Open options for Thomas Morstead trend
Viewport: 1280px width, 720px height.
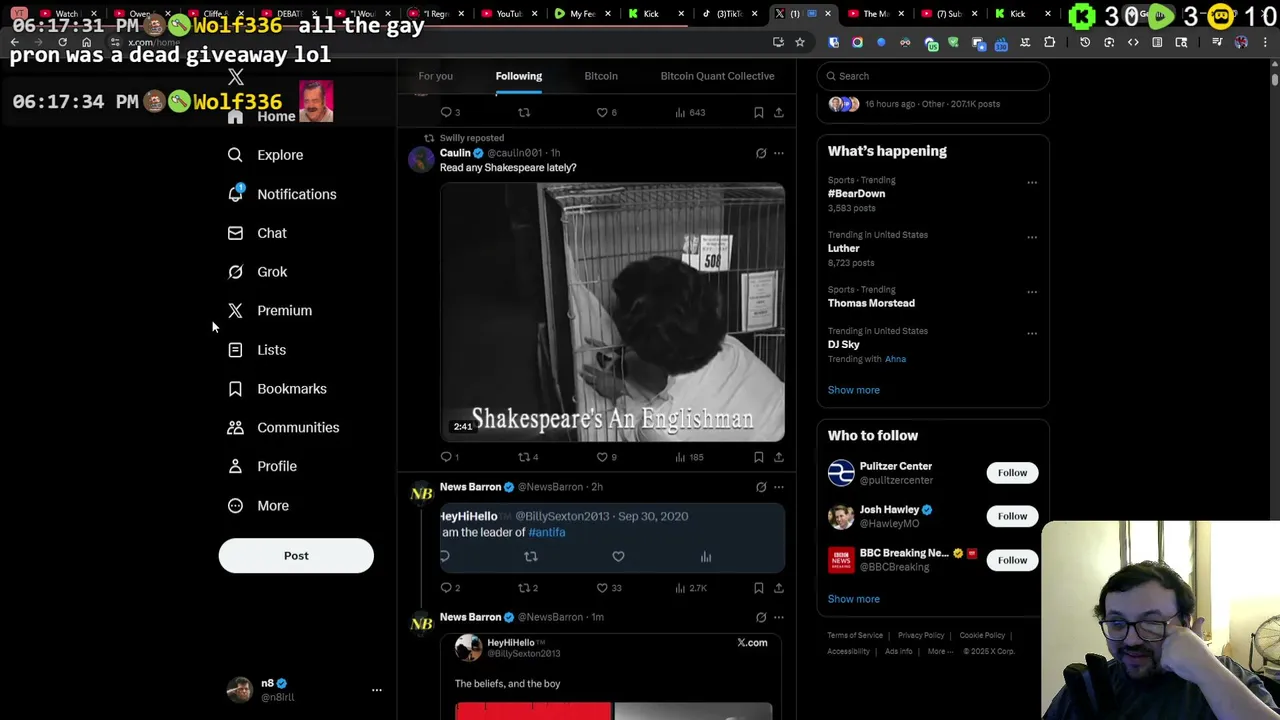coord(1032,292)
